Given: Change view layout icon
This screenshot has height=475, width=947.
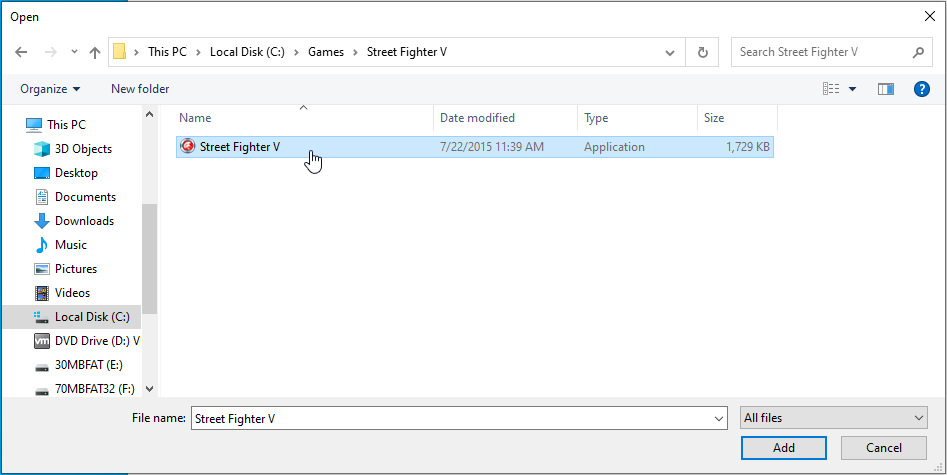Looking at the screenshot, I should (831, 89).
